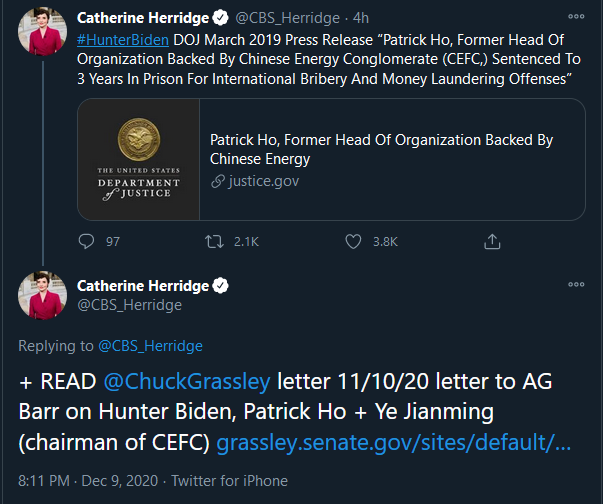Open the reply tweet's profile avatar
Image resolution: width=603 pixels, height=504 pixels.
click(42, 295)
